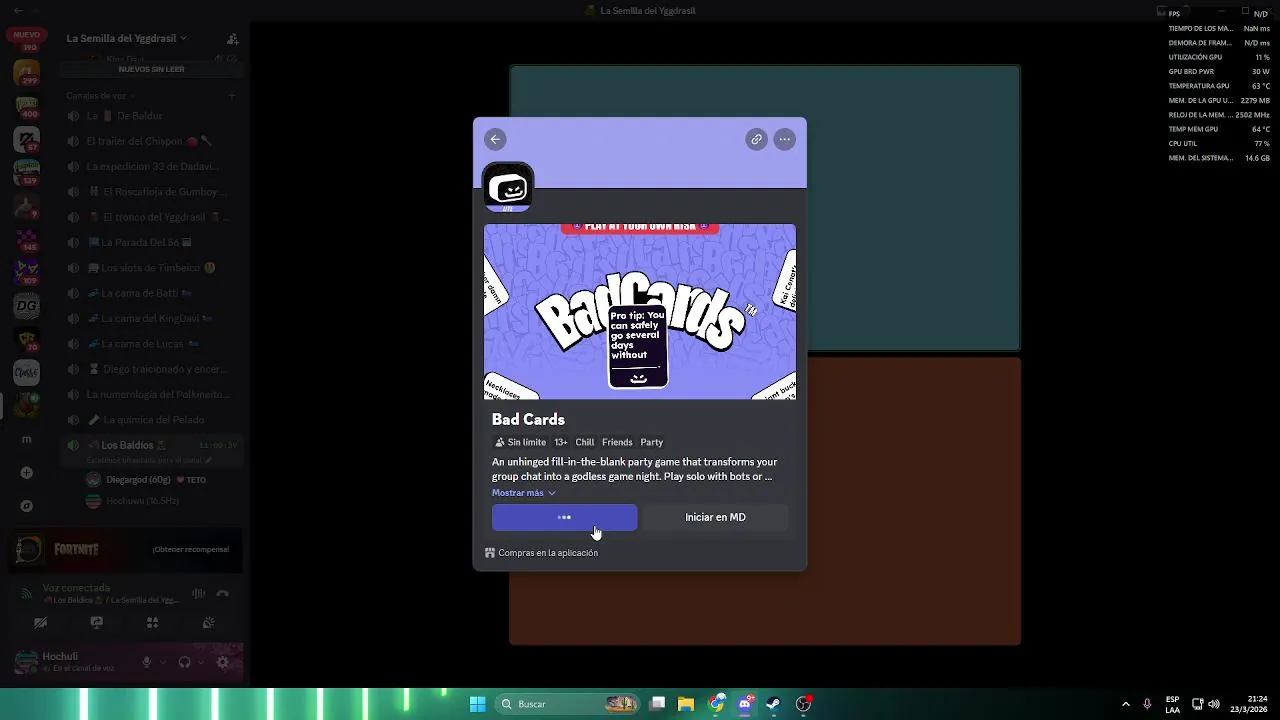1280x720 pixels.
Task: Copy the Bad Cards activity link icon
Action: coord(756,140)
